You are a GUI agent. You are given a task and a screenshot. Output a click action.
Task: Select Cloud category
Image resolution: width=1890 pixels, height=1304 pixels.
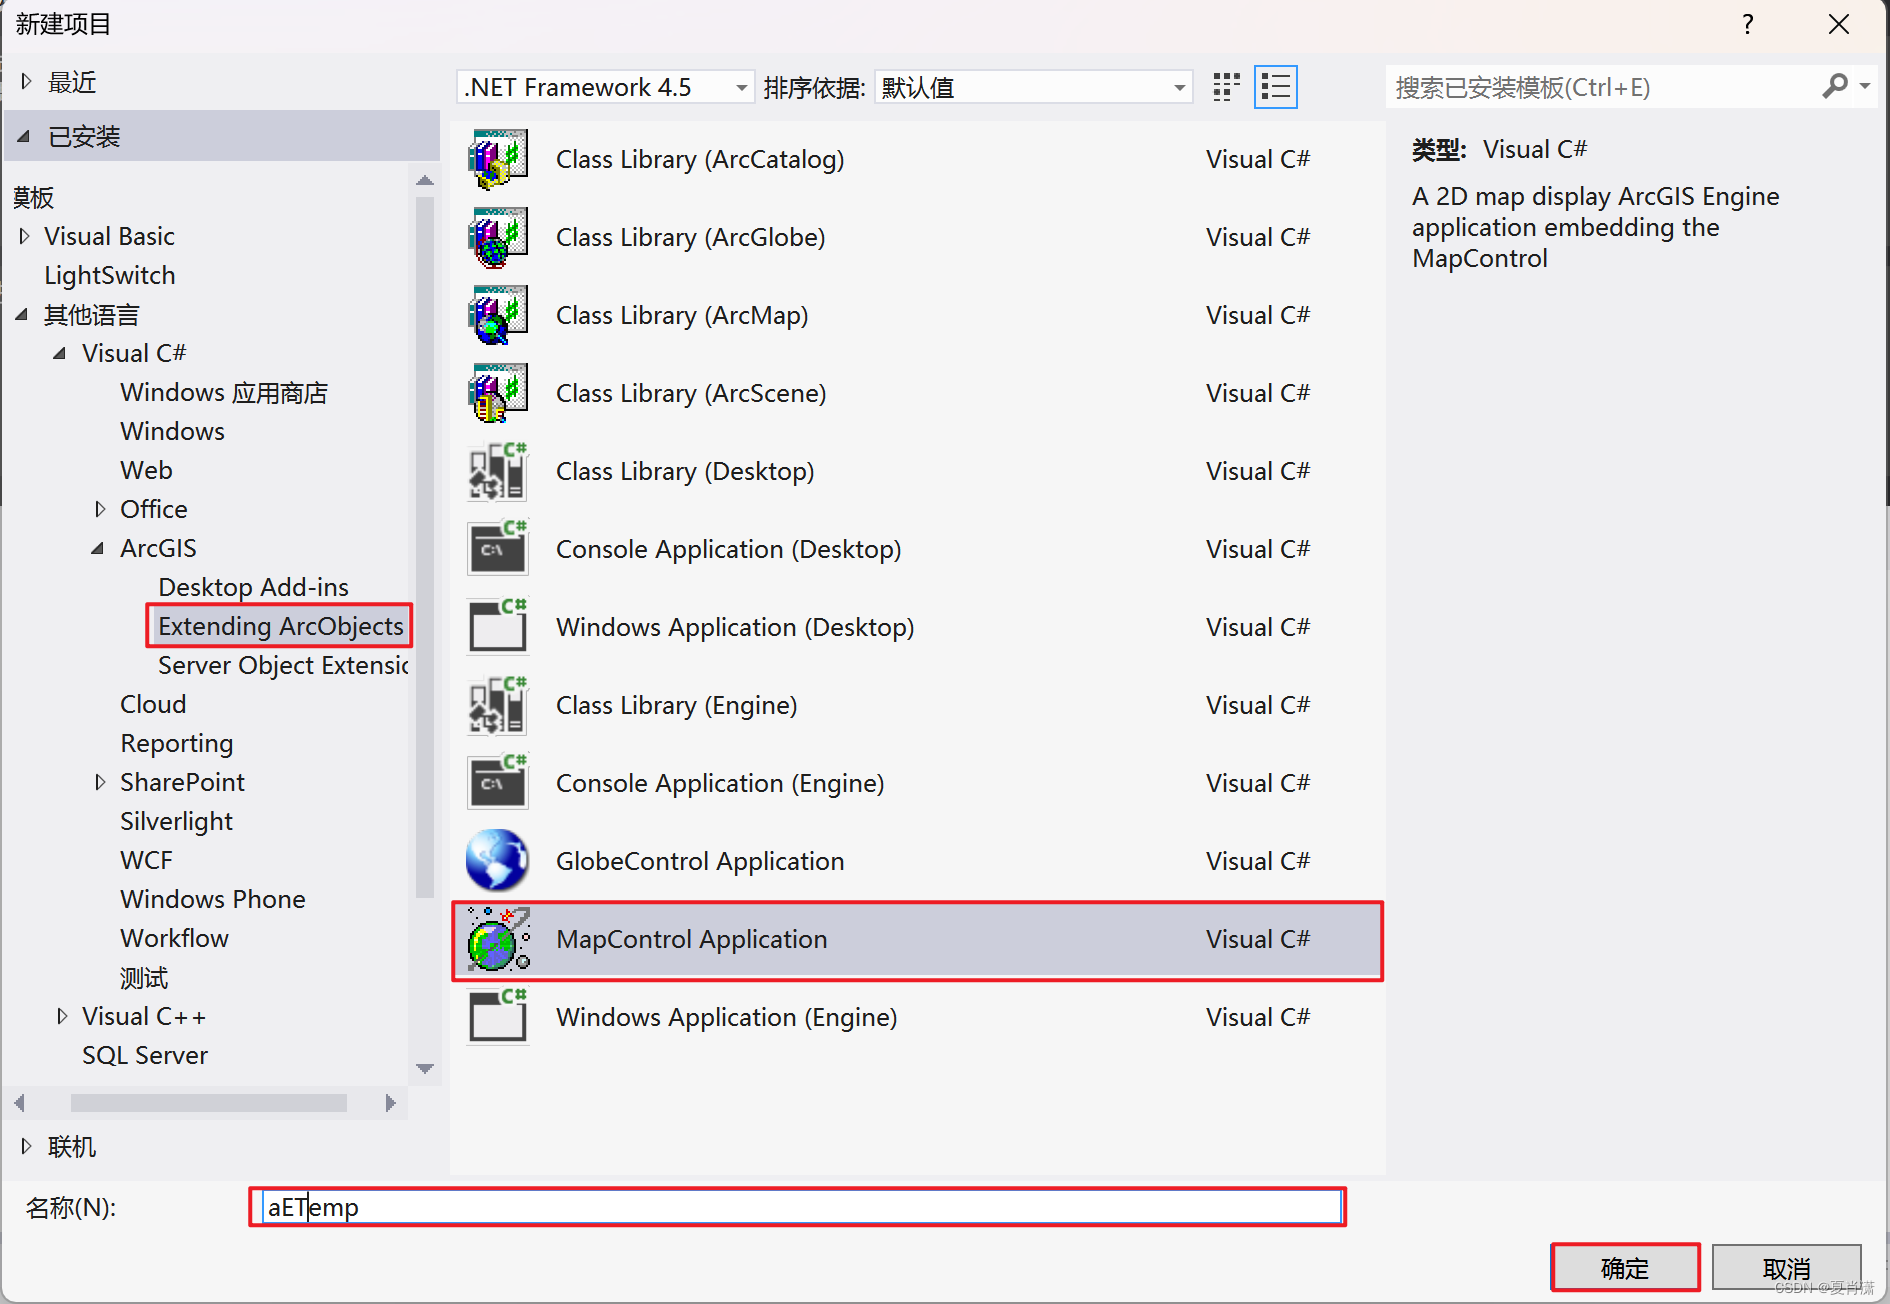click(x=153, y=704)
